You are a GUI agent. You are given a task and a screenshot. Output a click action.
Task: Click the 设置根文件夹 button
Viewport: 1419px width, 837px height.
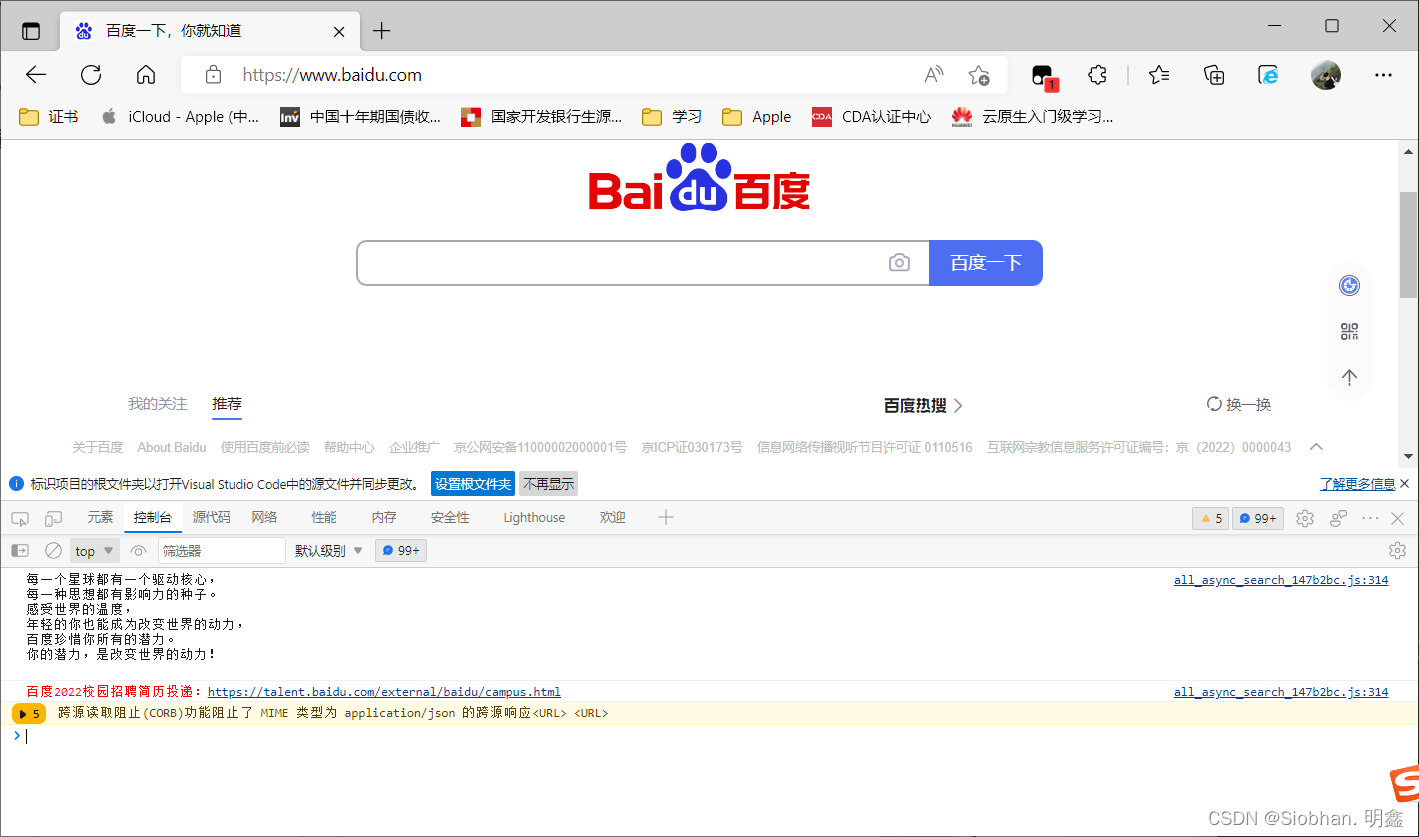[473, 484]
